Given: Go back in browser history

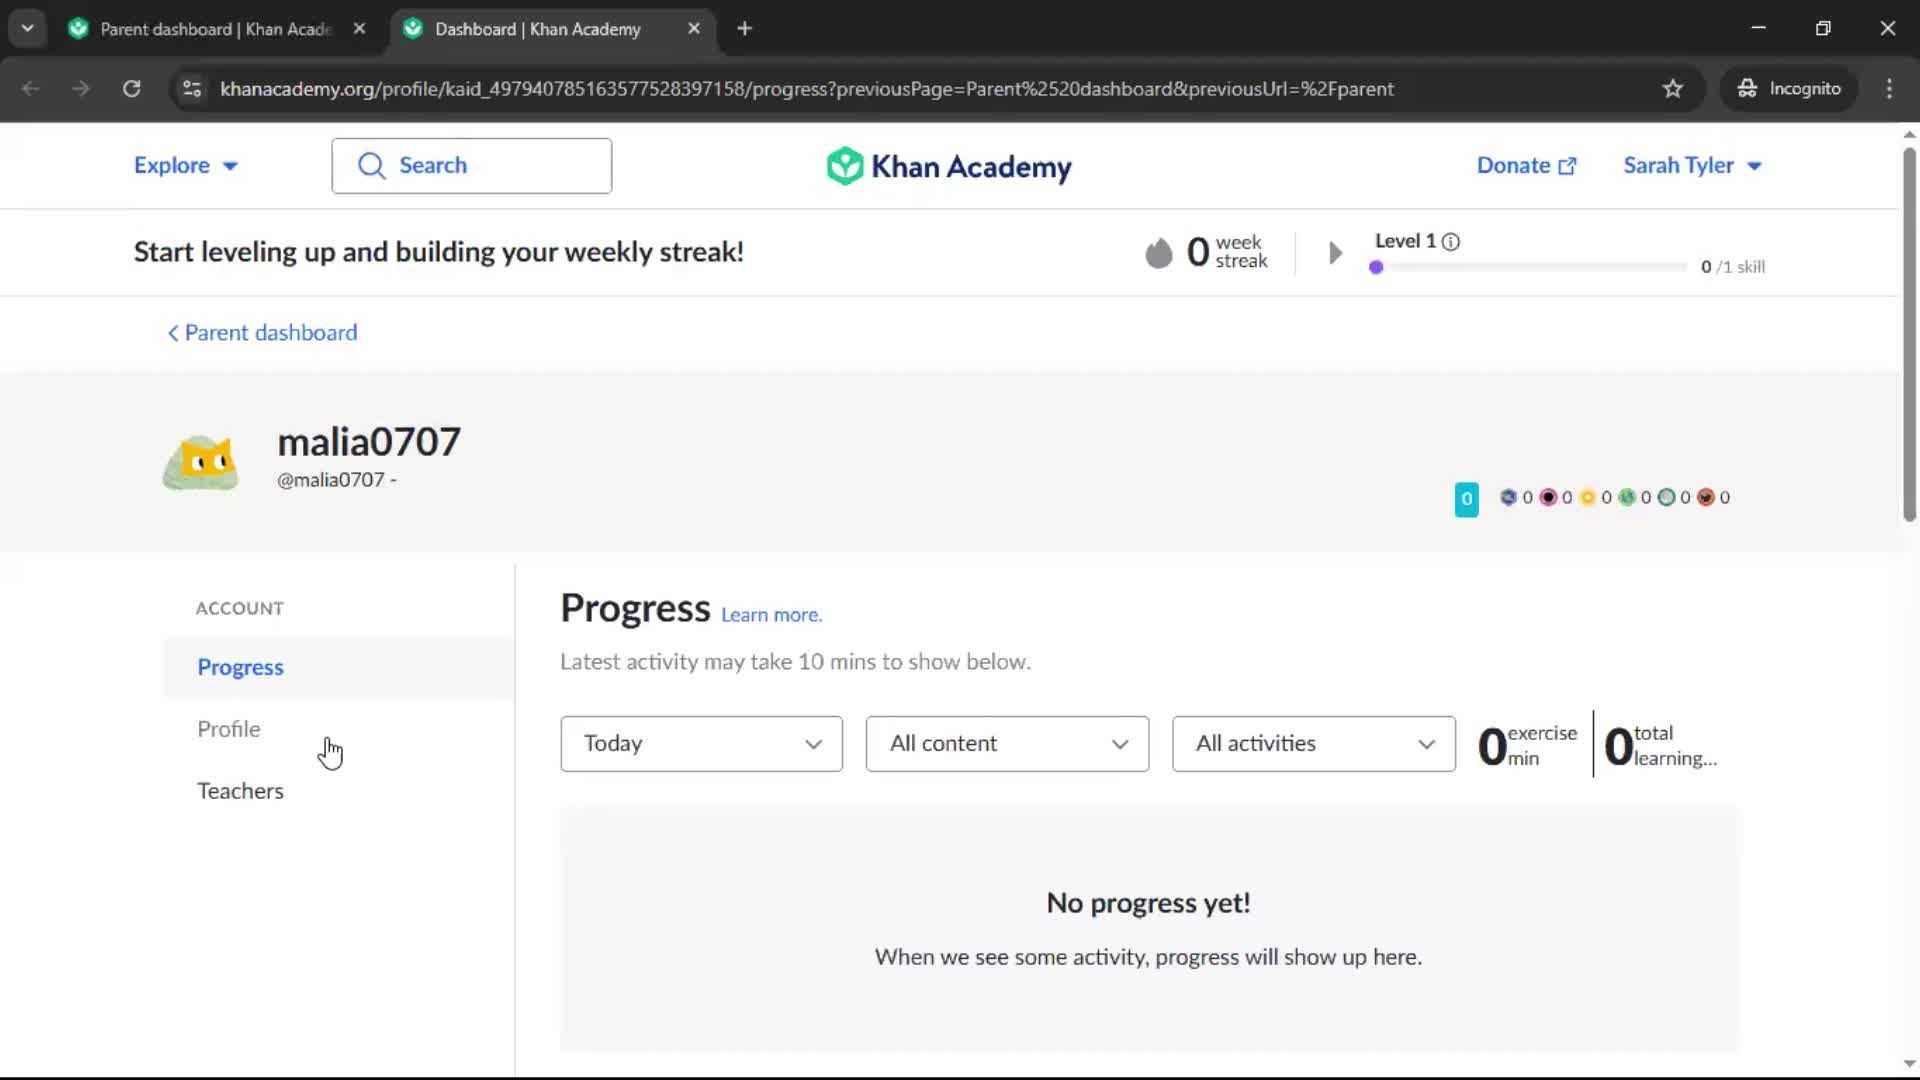Looking at the screenshot, I should 31,89.
